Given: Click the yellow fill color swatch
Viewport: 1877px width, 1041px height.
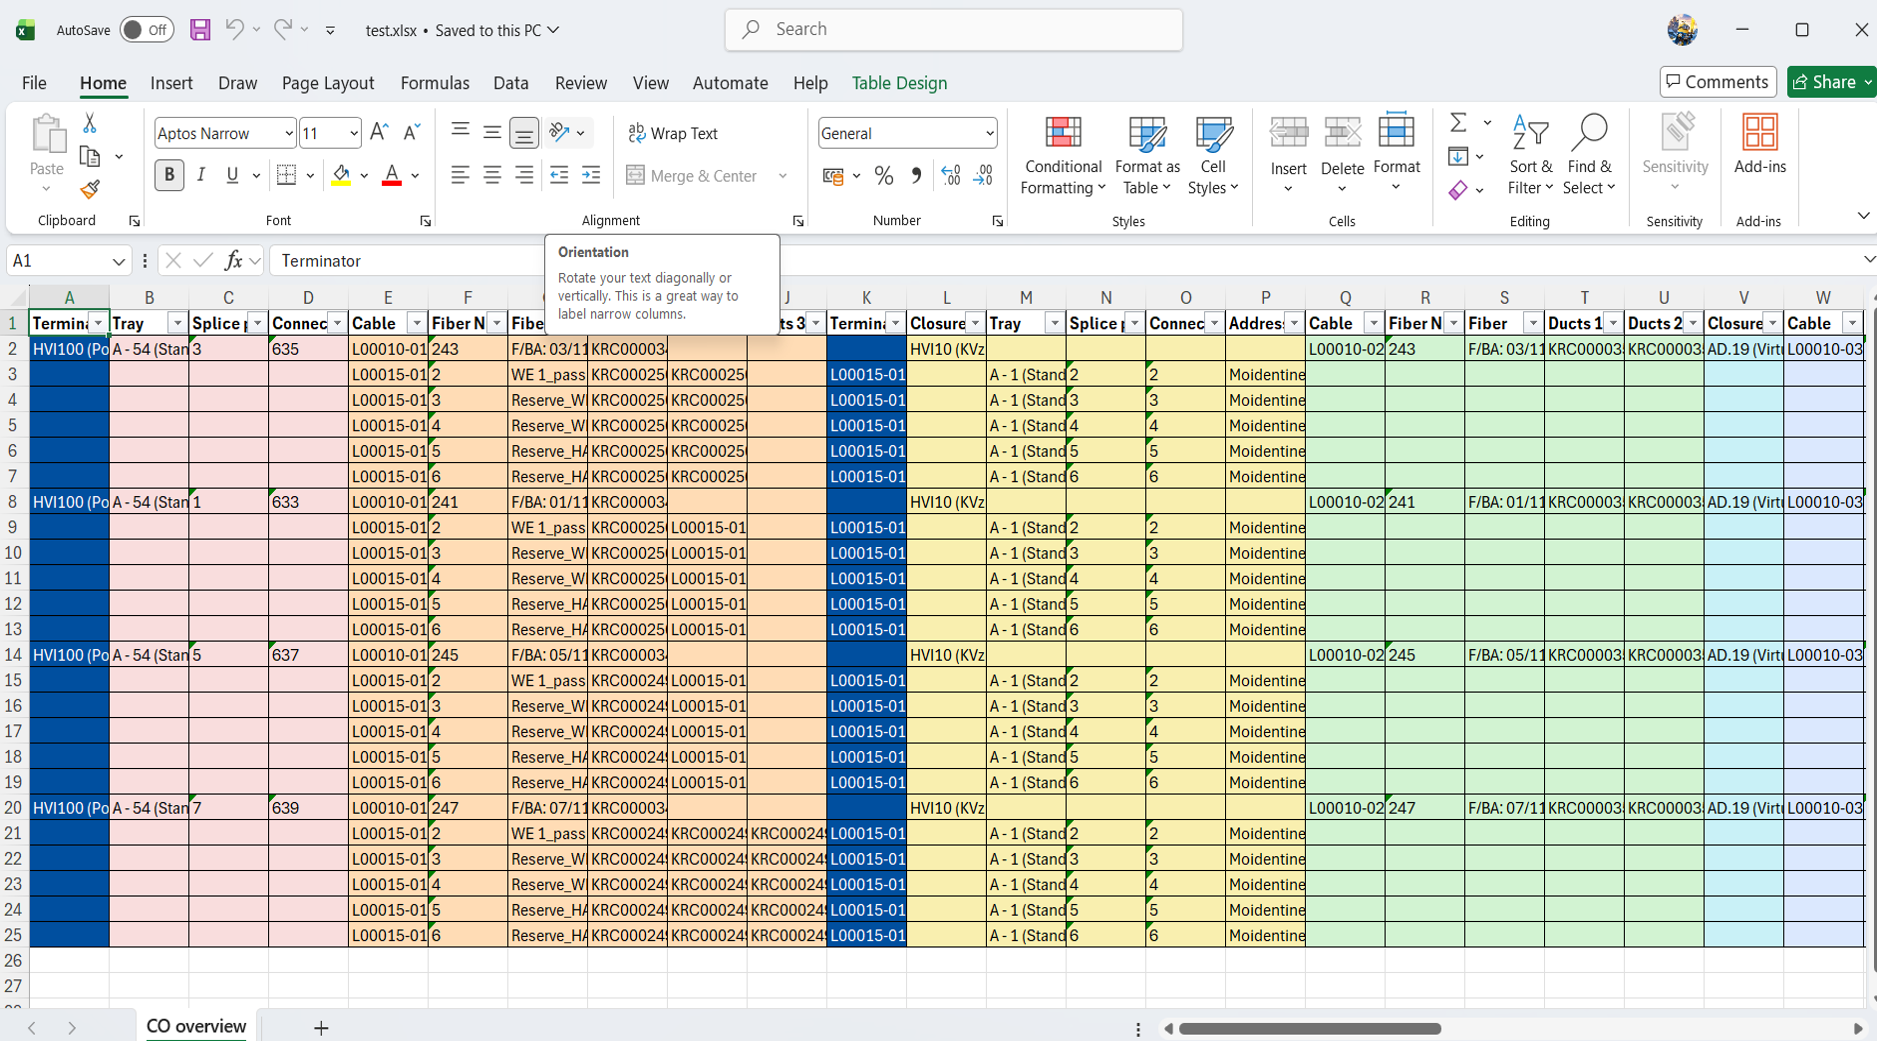Looking at the screenshot, I should click(x=341, y=176).
